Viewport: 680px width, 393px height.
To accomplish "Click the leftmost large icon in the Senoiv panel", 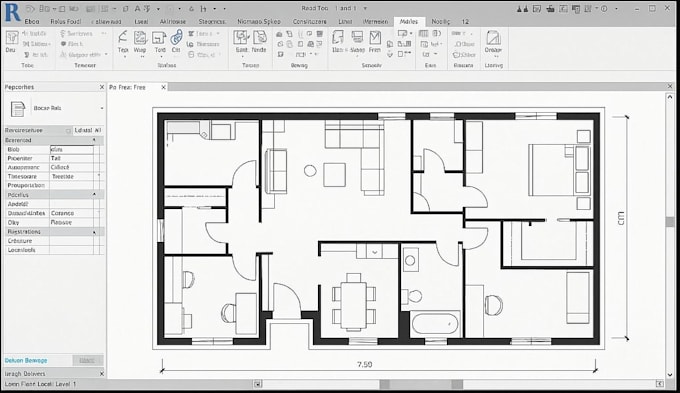I will point(338,38).
